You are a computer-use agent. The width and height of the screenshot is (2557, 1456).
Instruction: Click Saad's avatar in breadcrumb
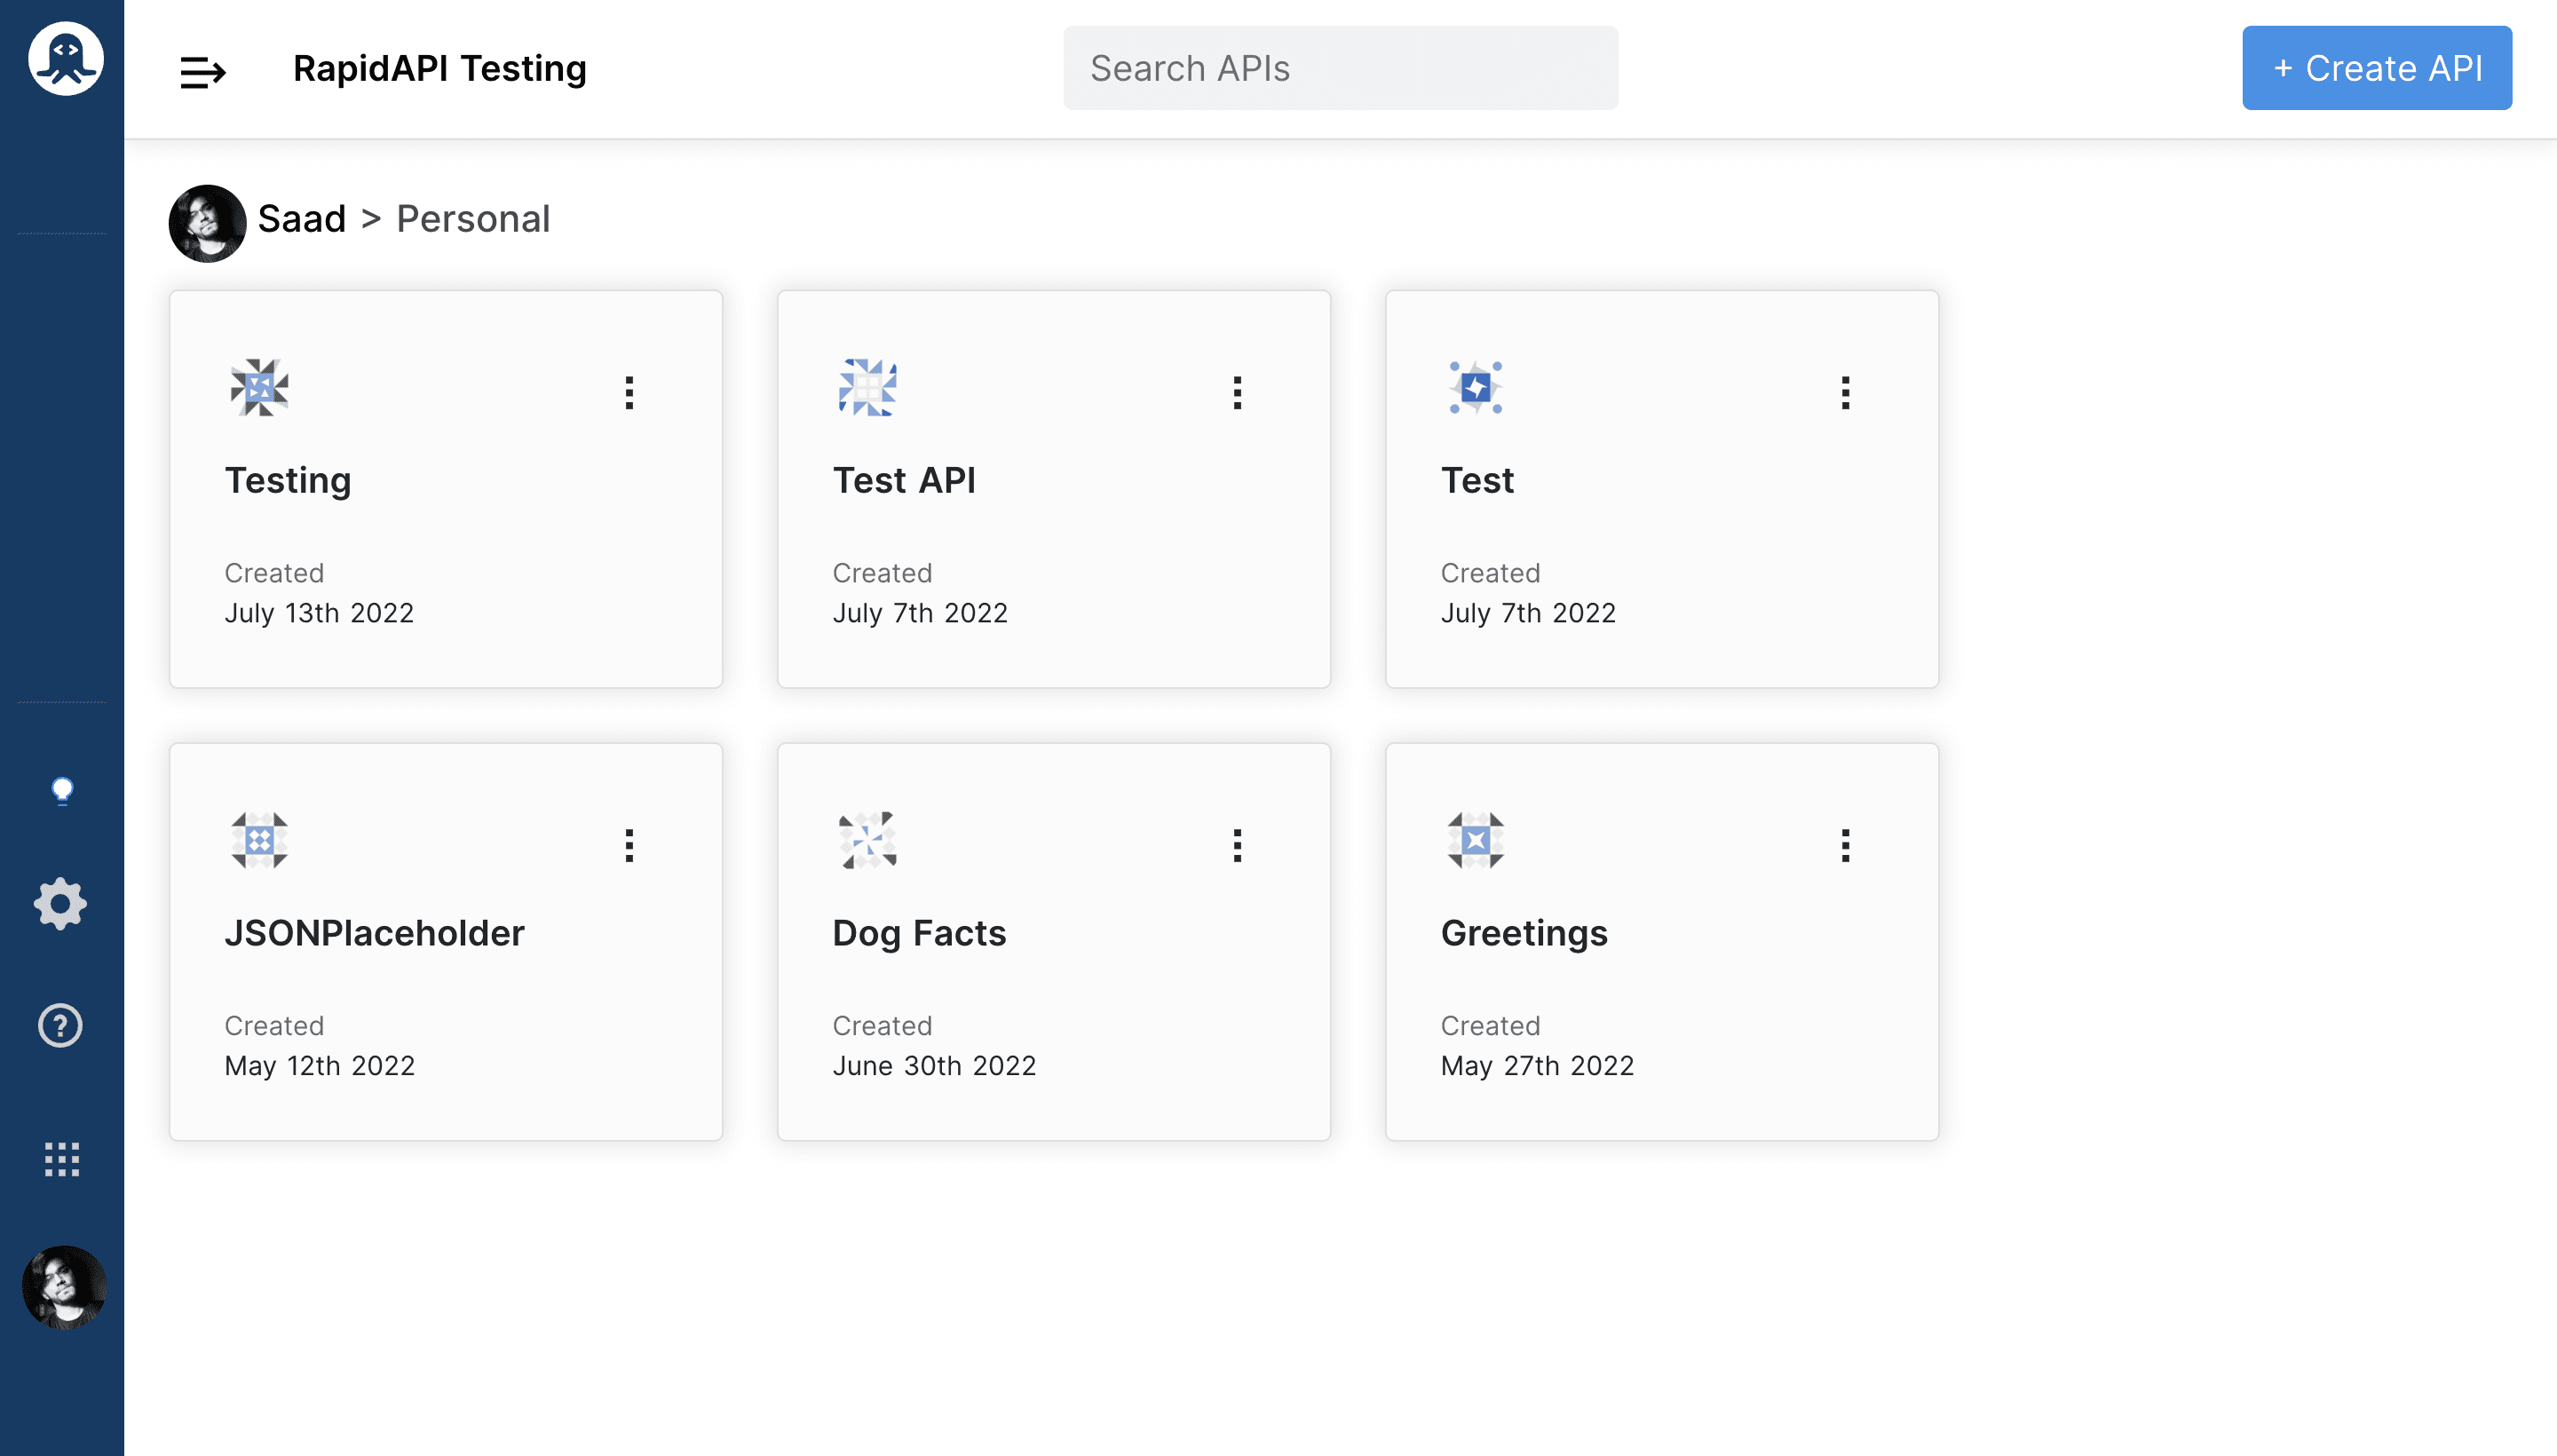(x=207, y=223)
